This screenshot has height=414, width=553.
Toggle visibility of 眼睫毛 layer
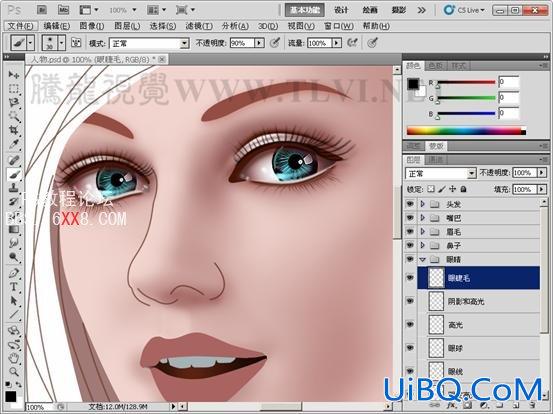410,278
